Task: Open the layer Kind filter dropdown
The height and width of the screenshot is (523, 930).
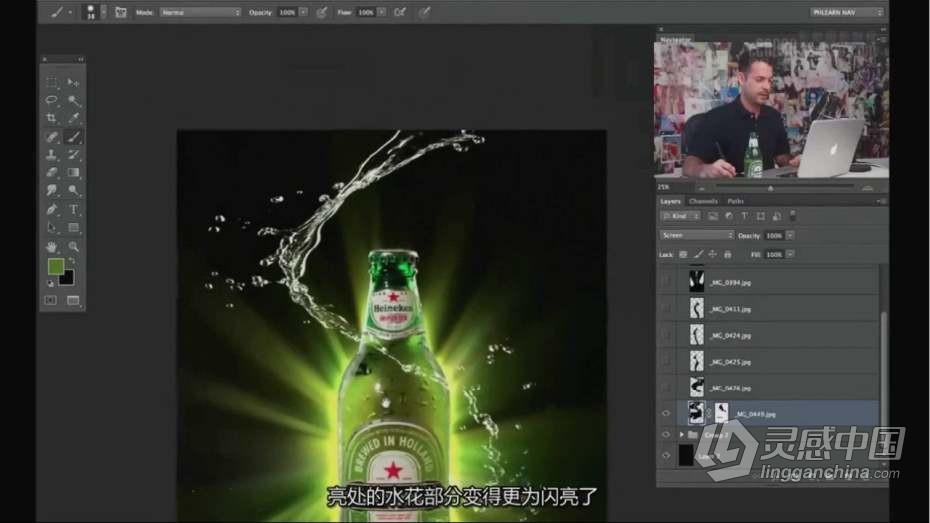Action: (x=680, y=216)
